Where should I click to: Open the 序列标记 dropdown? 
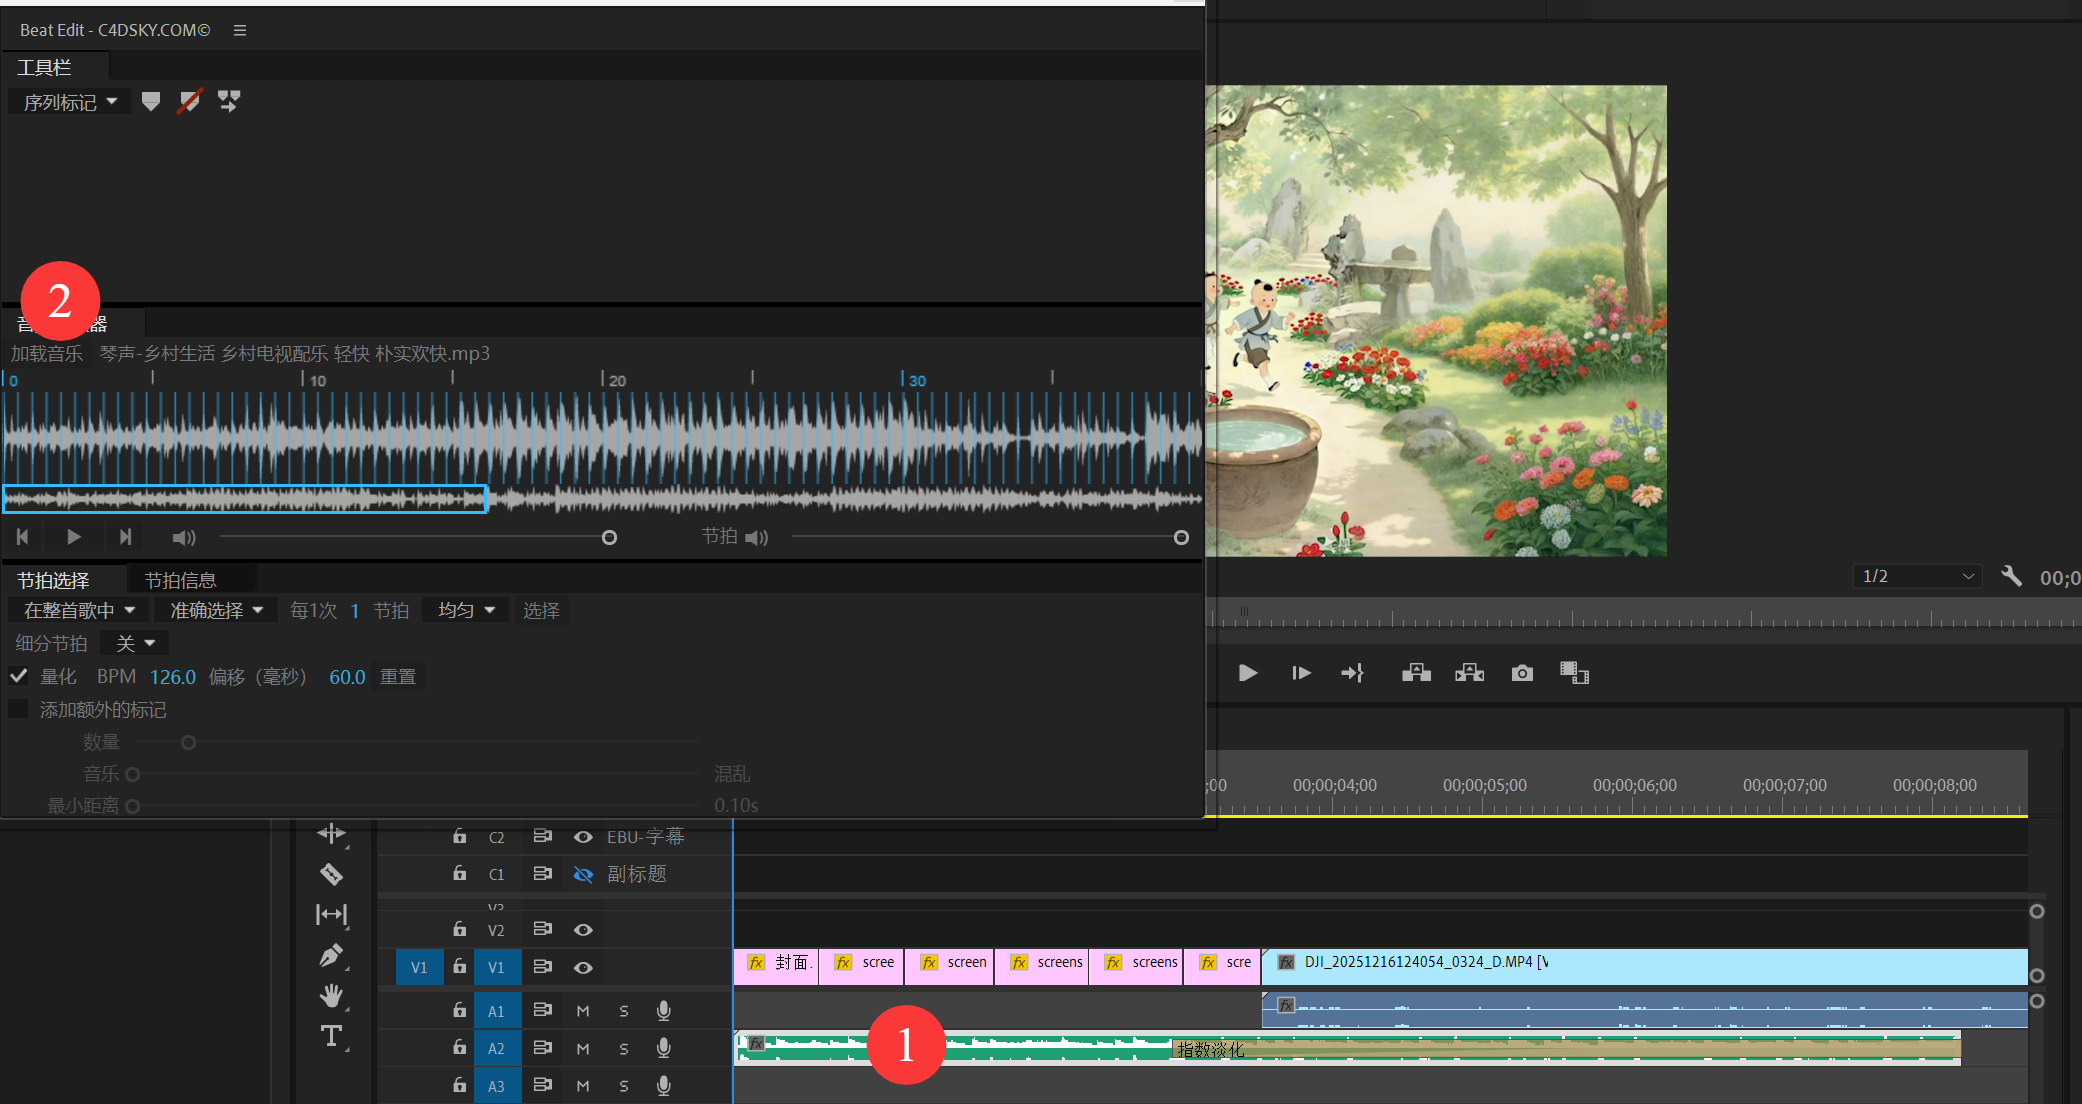tap(70, 102)
